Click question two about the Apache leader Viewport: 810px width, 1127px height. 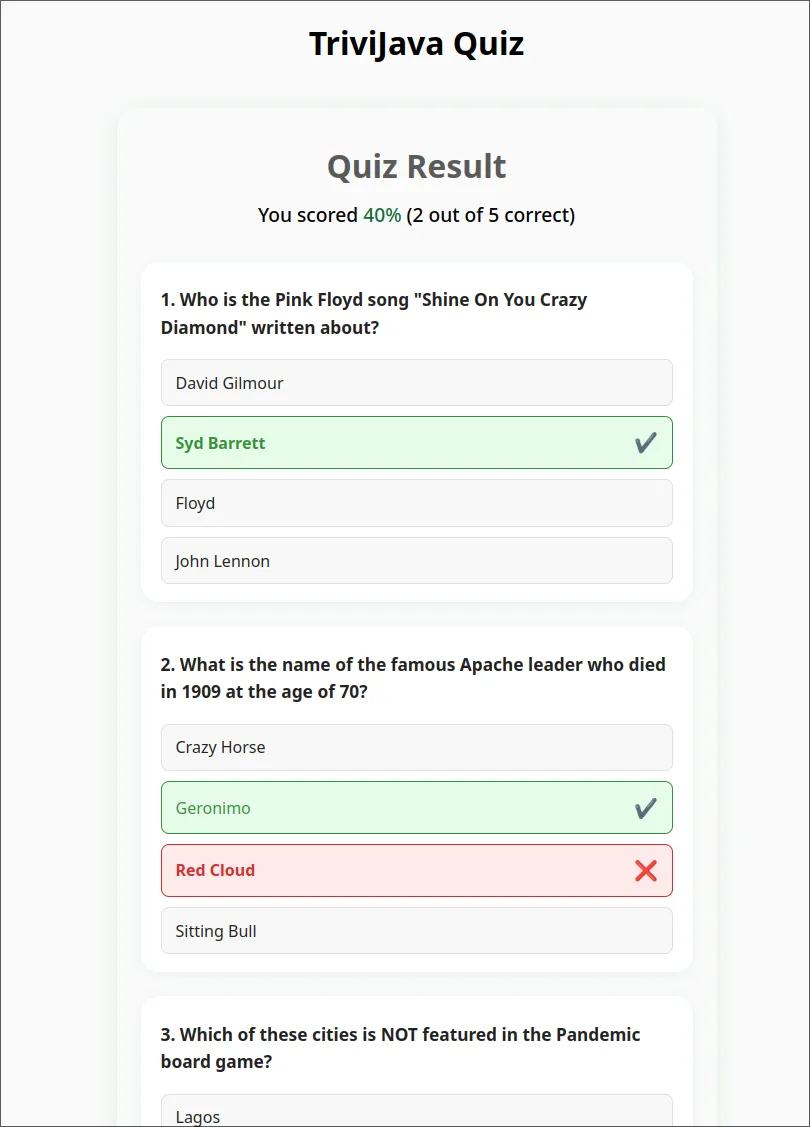(x=412, y=678)
